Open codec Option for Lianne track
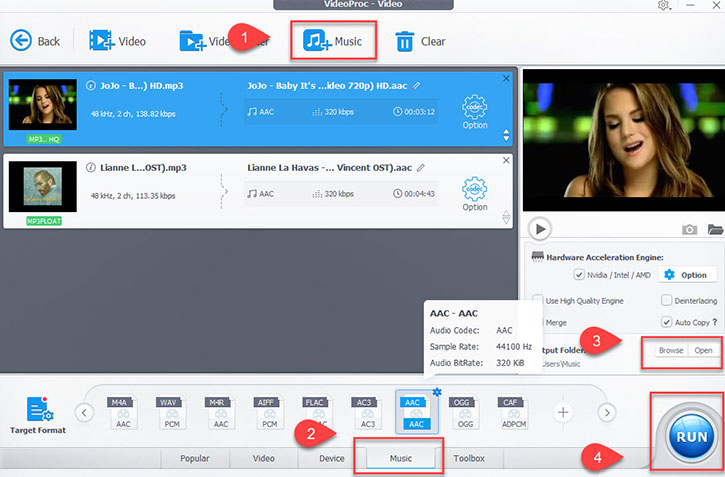 tap(474, 194)
